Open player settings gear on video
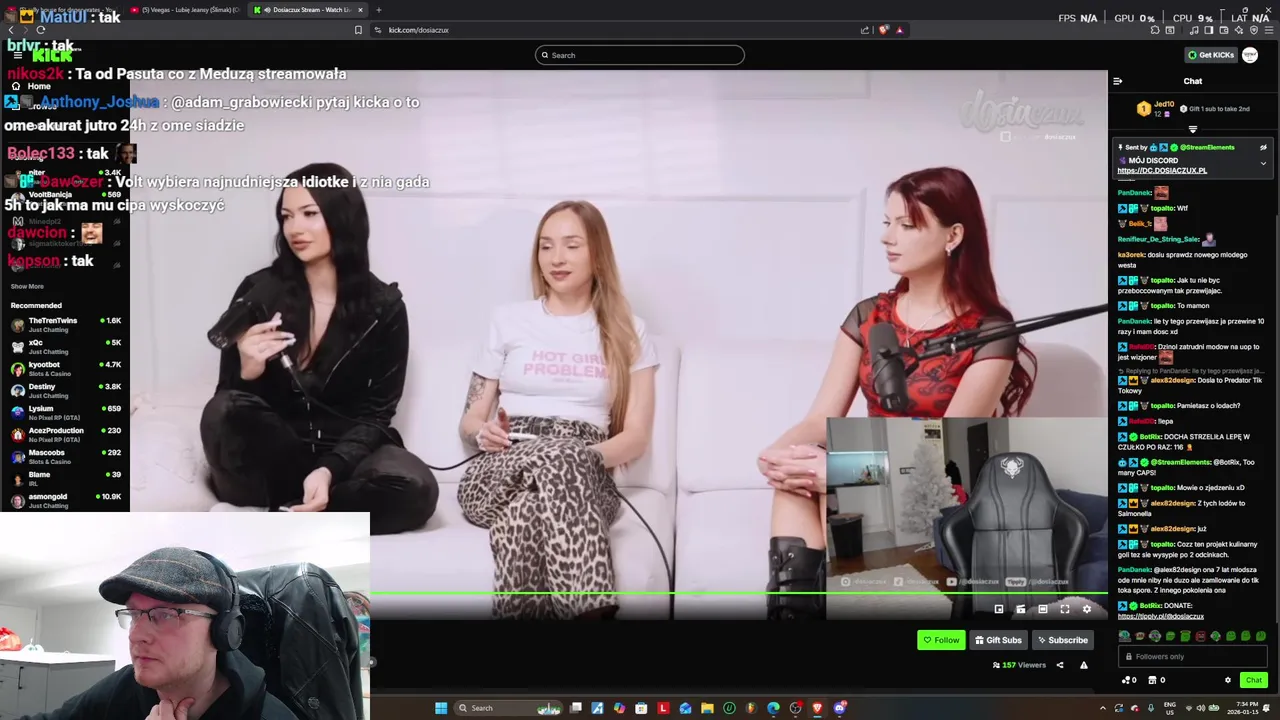This screenshot has height=720, width=1280. (1087, 609)
